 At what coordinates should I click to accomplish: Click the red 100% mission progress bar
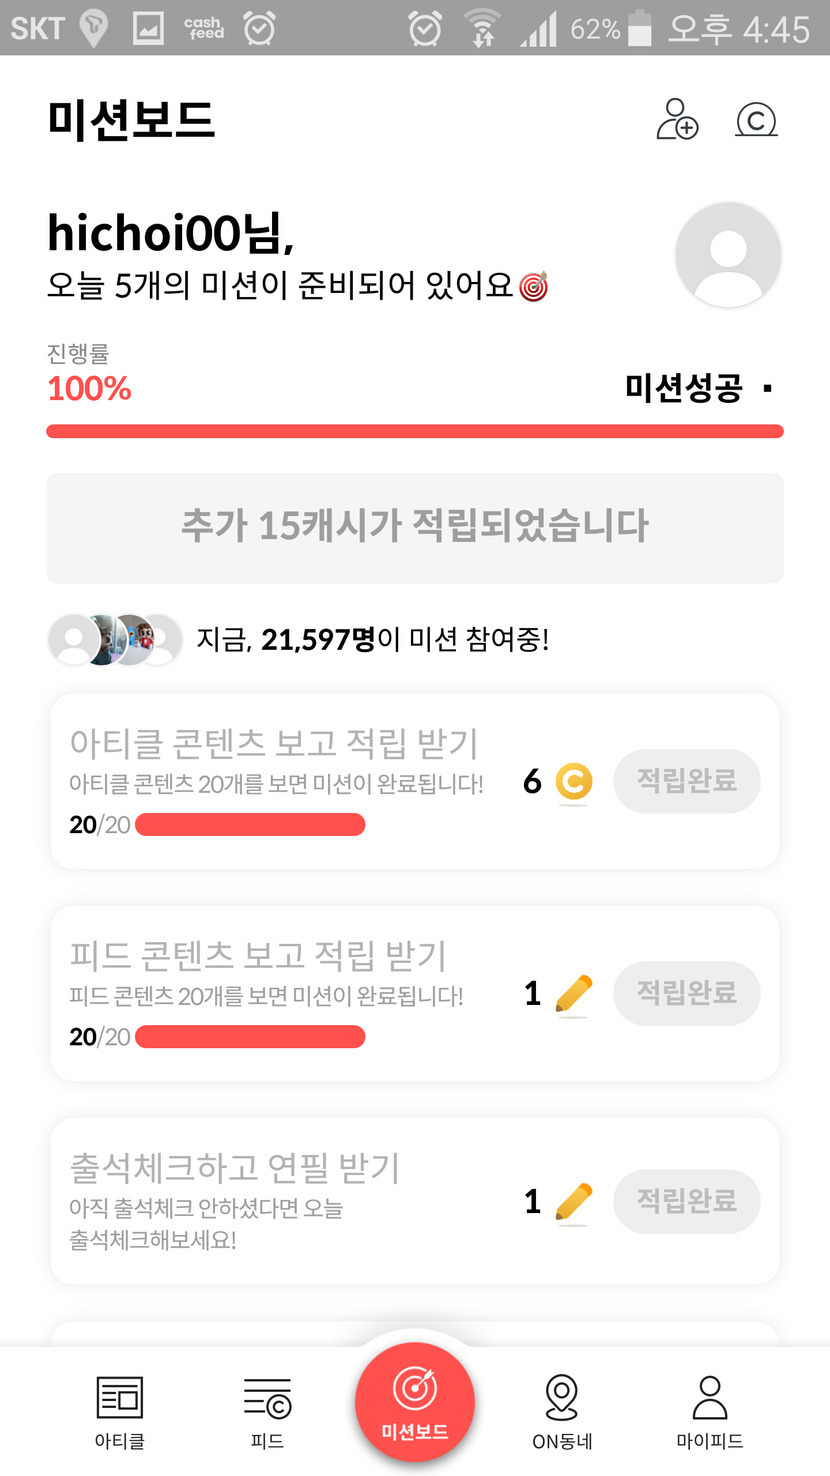point(415,431)
